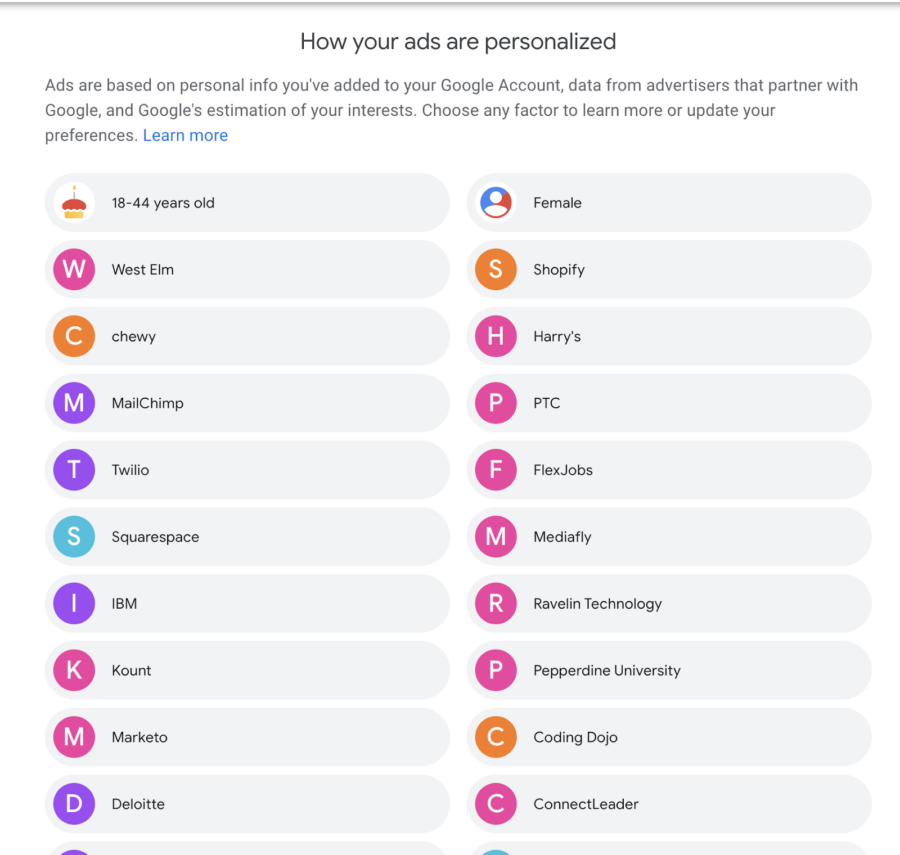Click the orange S Shopify icon
Viewport: 900px width, 855px height.
tap(496, 269)
